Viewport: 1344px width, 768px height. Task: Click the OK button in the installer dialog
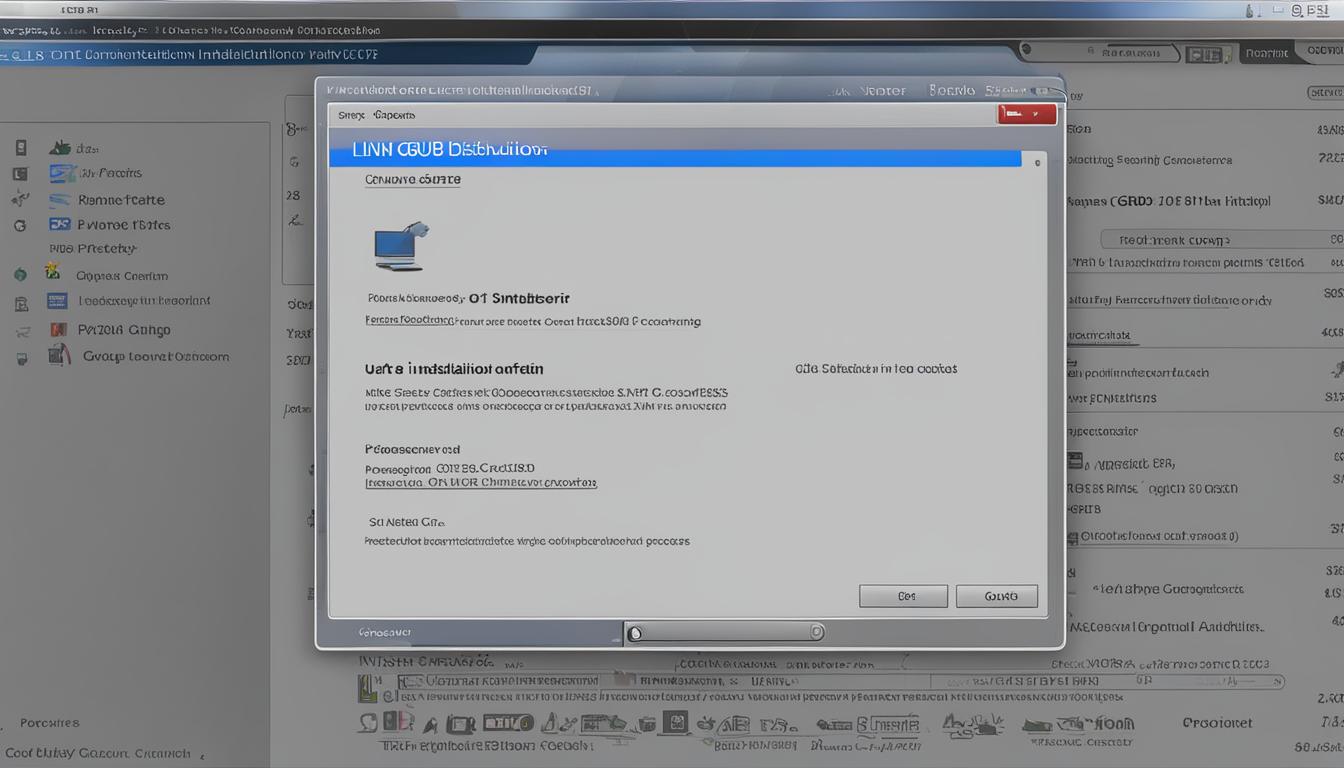click(x=903, y=595)
